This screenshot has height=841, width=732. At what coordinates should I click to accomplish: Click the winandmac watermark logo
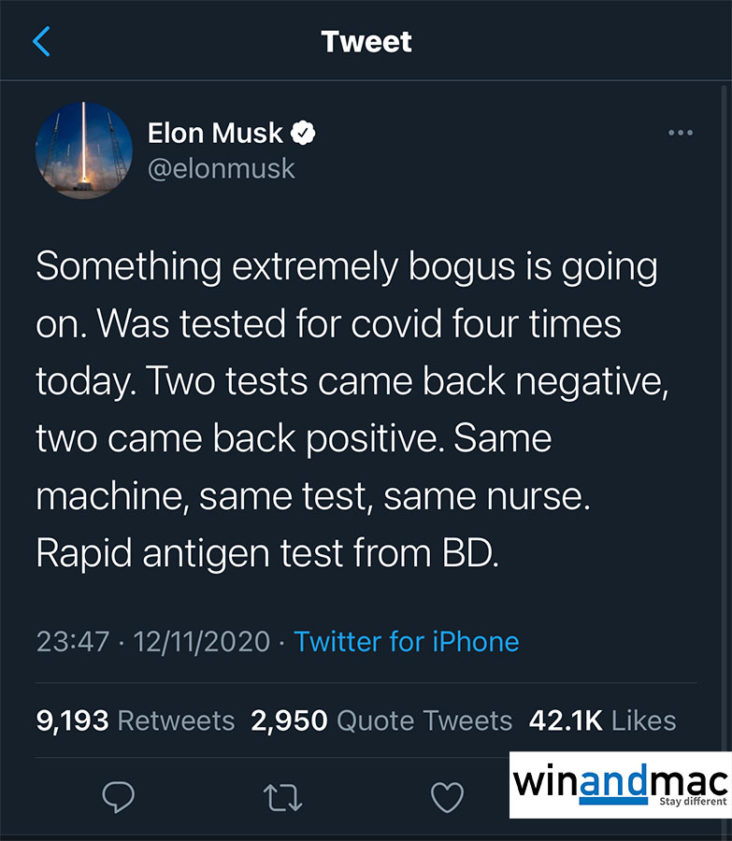[x=620, y=780]
